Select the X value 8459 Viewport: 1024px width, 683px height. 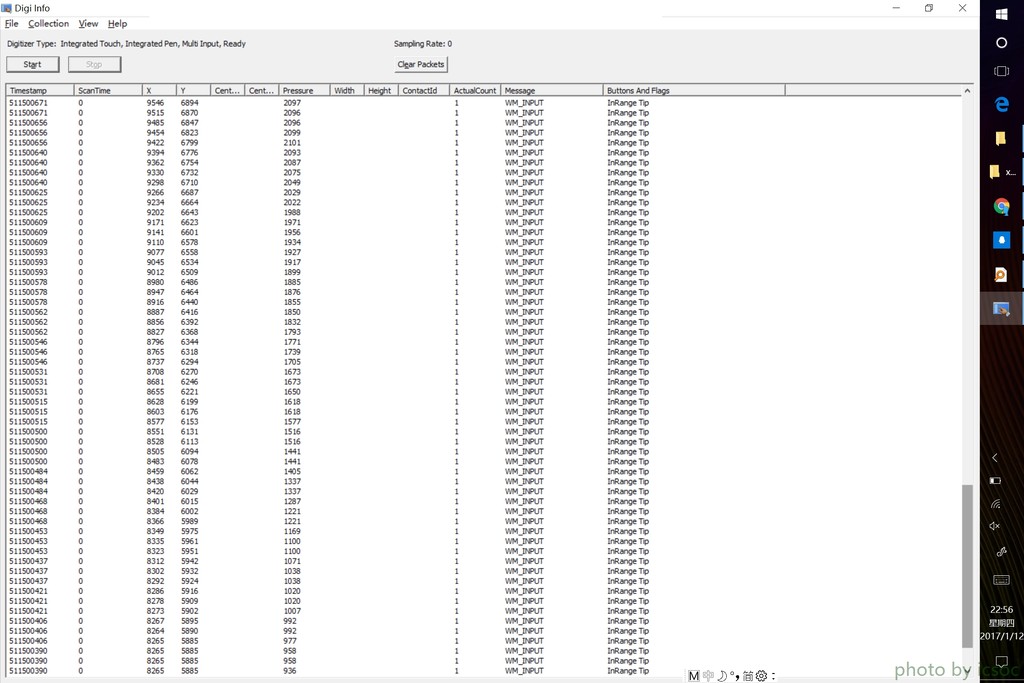[155, 471]
